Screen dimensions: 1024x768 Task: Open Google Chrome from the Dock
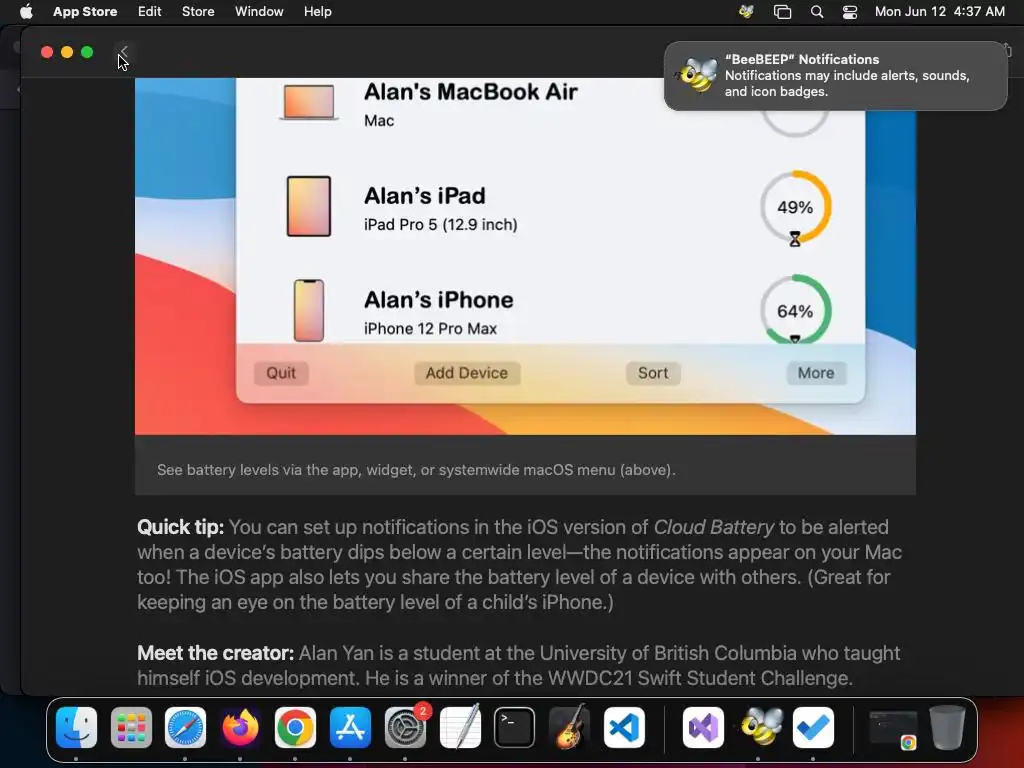(295, 727)
